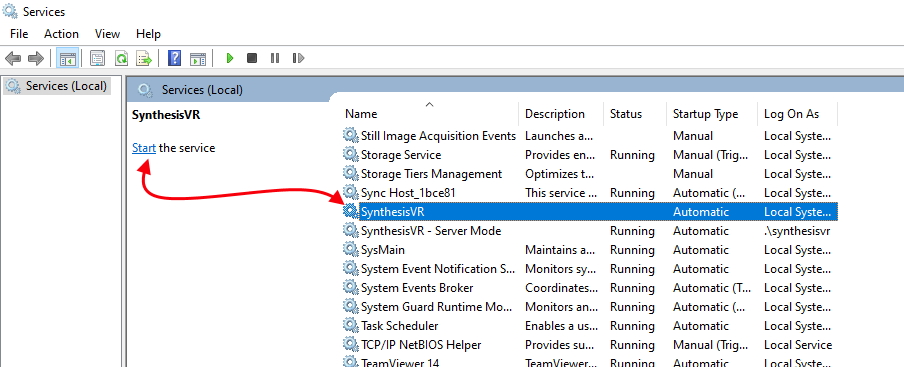This screenshot has width=904, height=367.
Task: Select the TCP/IP NetBIOS Helper service
Action: [421, 345]
